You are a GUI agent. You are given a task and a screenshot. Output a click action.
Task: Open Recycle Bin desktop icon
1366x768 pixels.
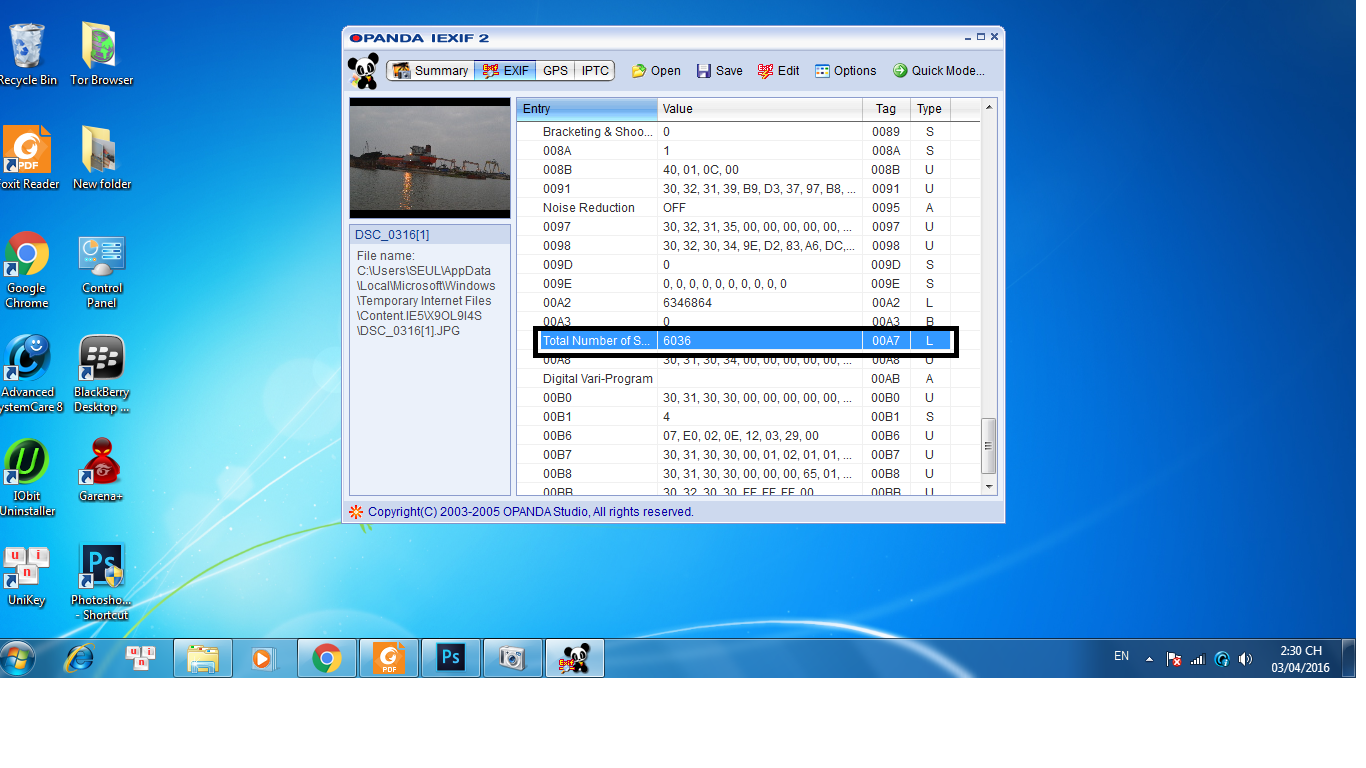pyautogui.click(x=27, y=54)
